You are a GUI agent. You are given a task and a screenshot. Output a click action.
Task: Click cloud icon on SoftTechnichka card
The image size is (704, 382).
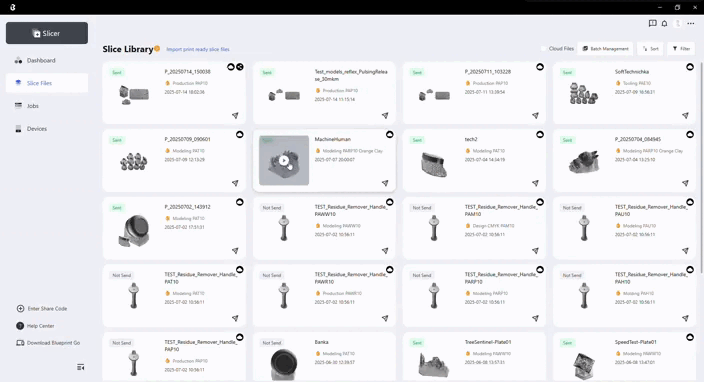[x=690, y=67]
